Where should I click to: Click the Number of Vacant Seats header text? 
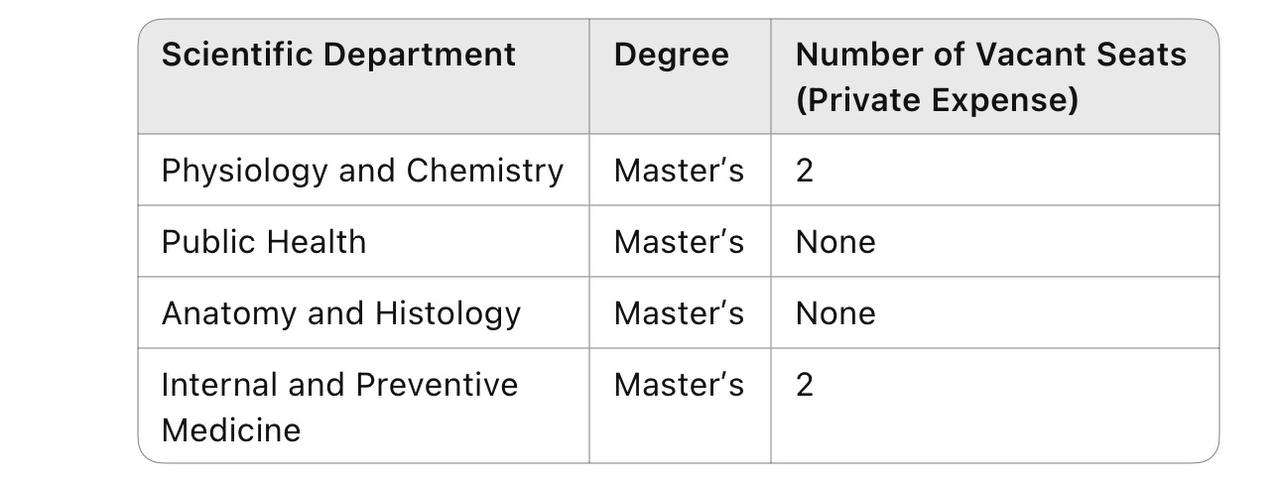990,54
